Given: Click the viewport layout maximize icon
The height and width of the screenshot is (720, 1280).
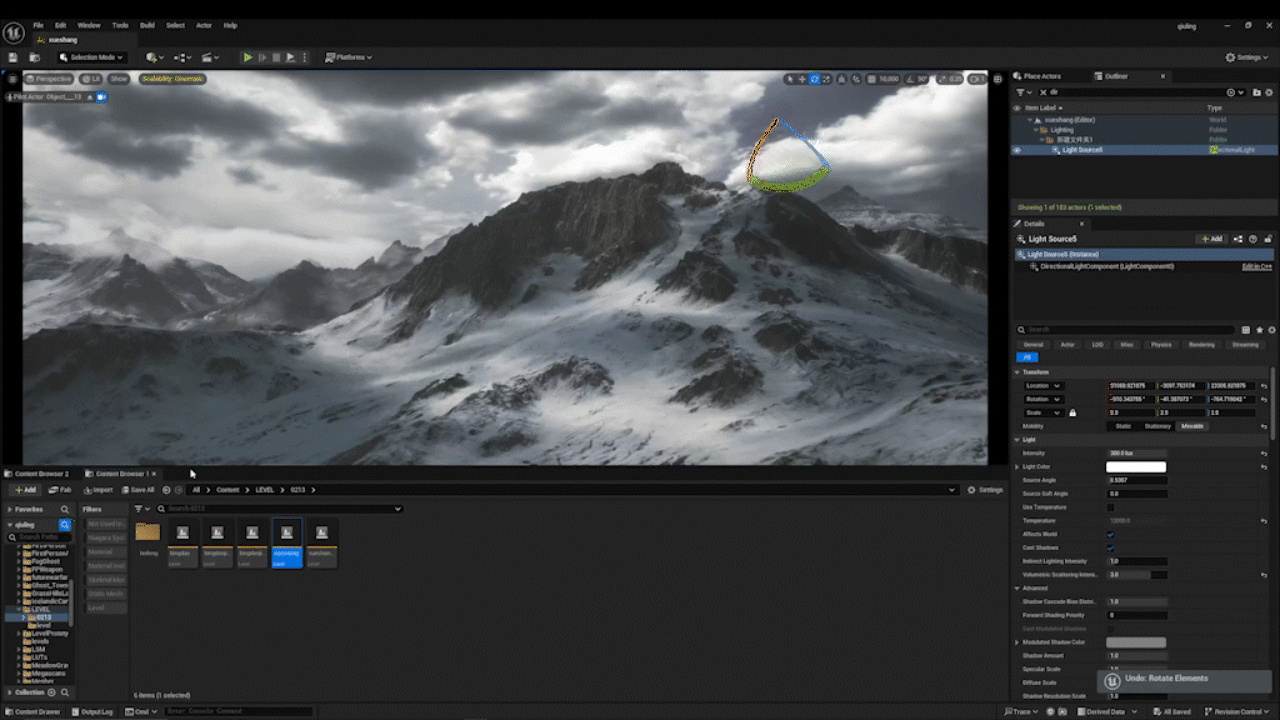Looking at the screenshot, I should click(997, 79).
